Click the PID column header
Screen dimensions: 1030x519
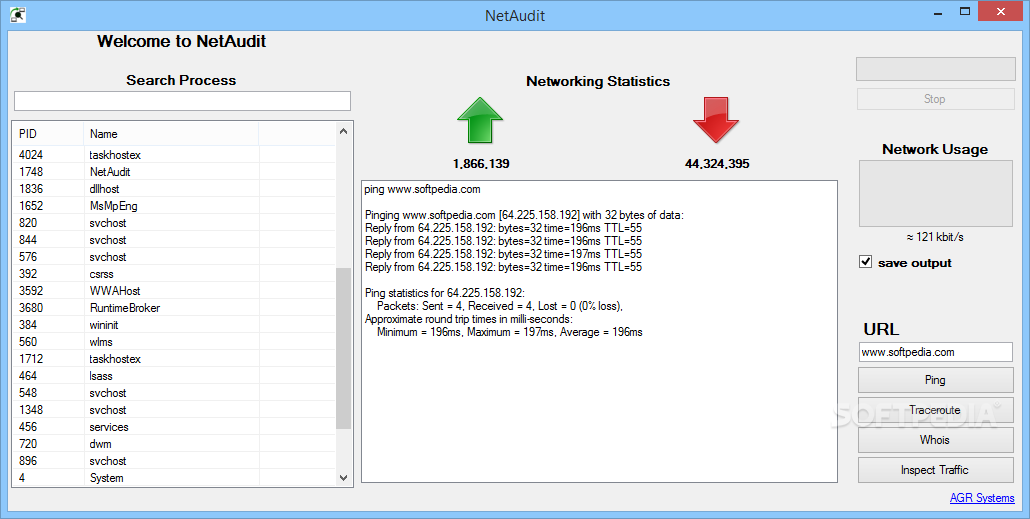[48, 134]
